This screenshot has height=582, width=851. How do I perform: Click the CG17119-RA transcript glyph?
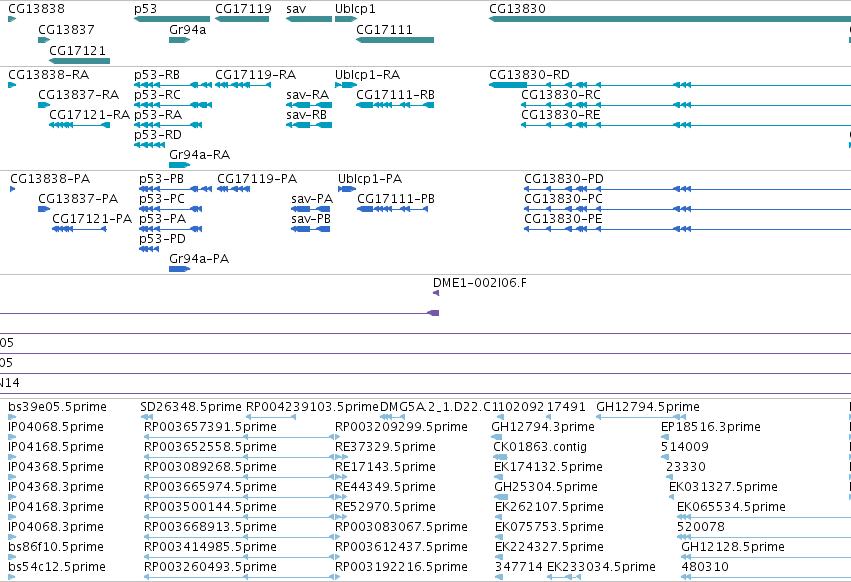tap(243, 85)
